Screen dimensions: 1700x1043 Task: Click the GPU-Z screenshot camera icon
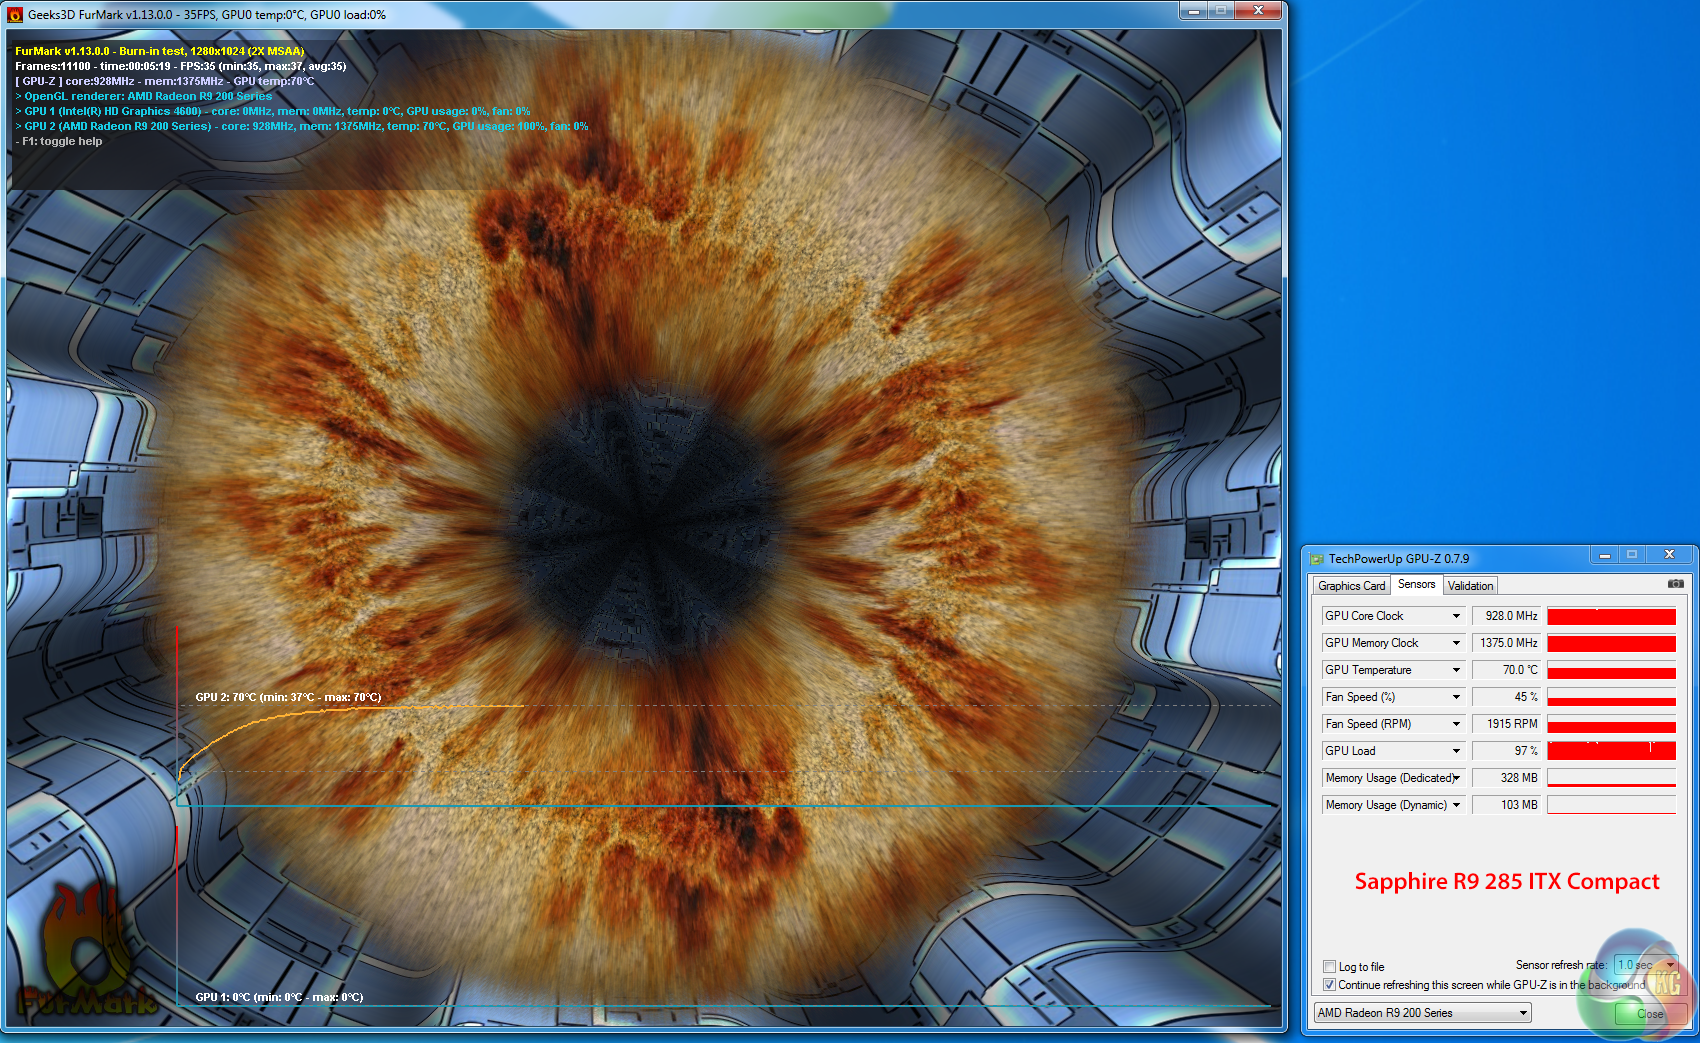(x=1675, y=584)
